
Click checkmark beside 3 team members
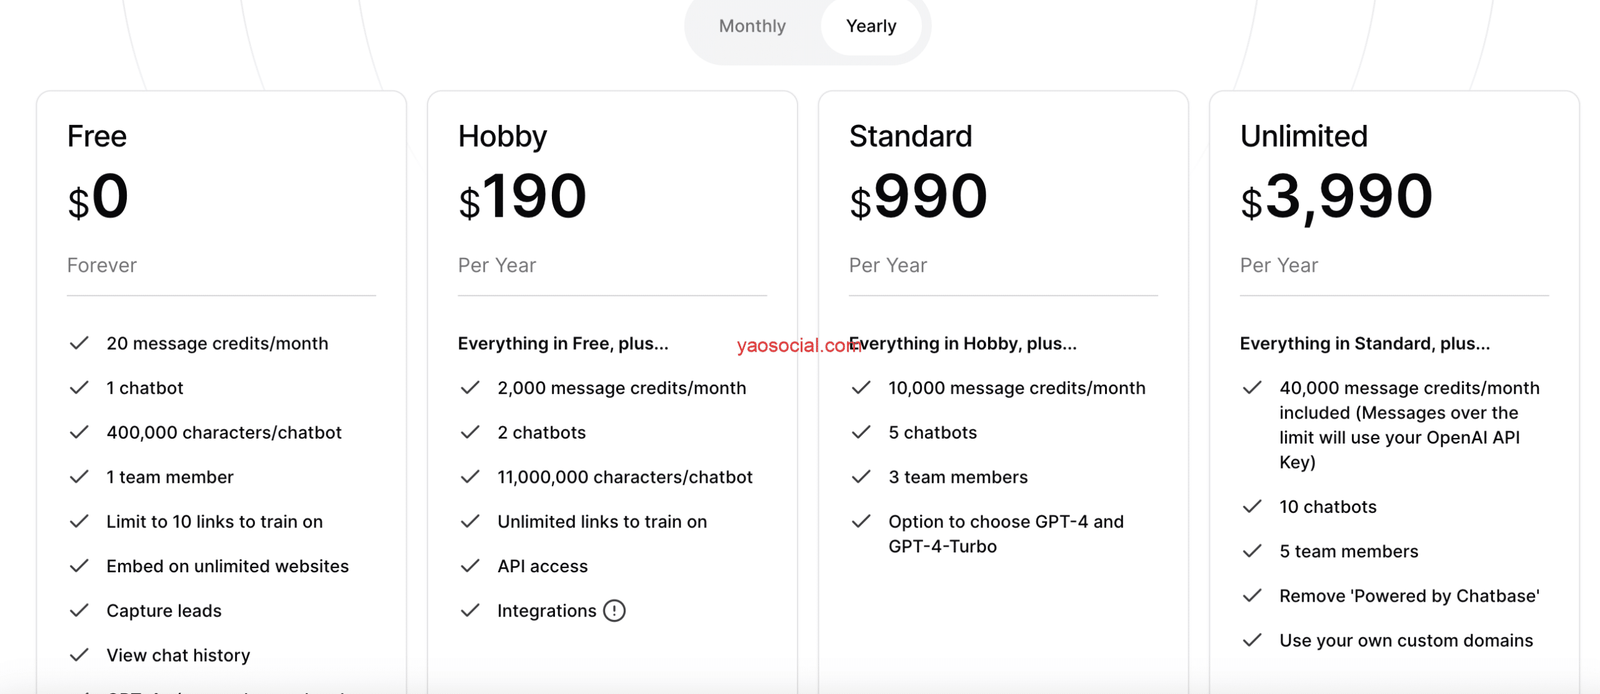[861, 477]
